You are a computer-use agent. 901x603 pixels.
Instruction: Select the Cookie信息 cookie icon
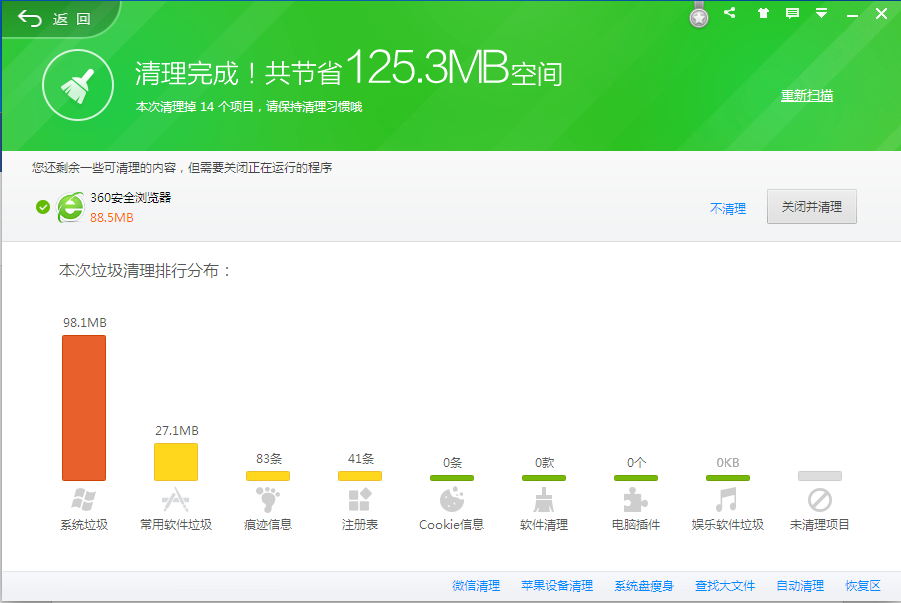click(452, 500)
